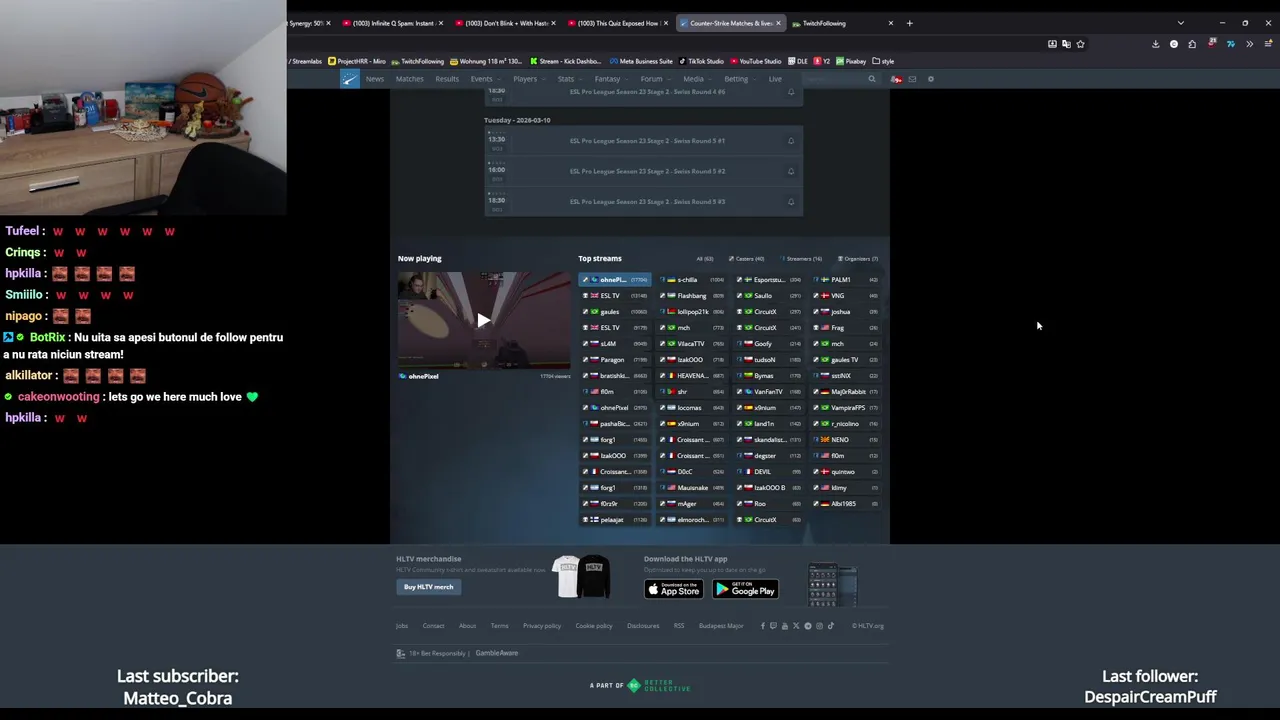Screen dimensions: 1280x720
Task: Open the Results menu item
Action: 447,79
